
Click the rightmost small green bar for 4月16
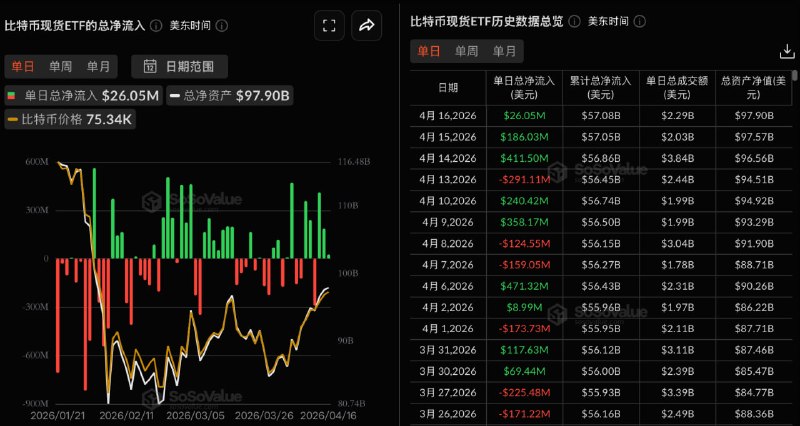(x=329, y=257)
